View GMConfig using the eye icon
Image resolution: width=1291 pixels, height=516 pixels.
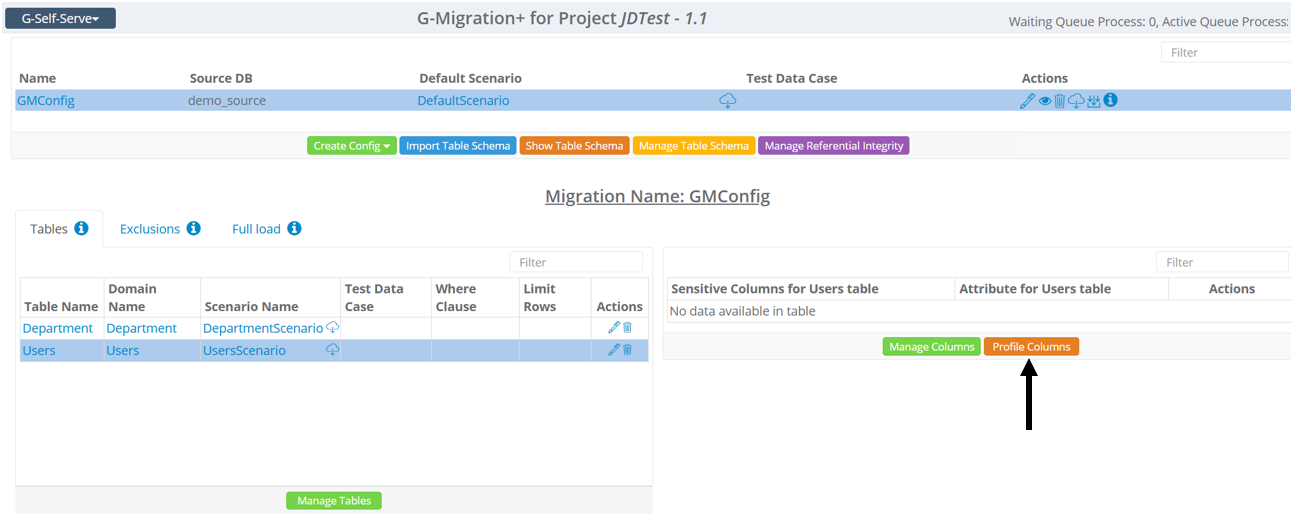point(1045,101)
